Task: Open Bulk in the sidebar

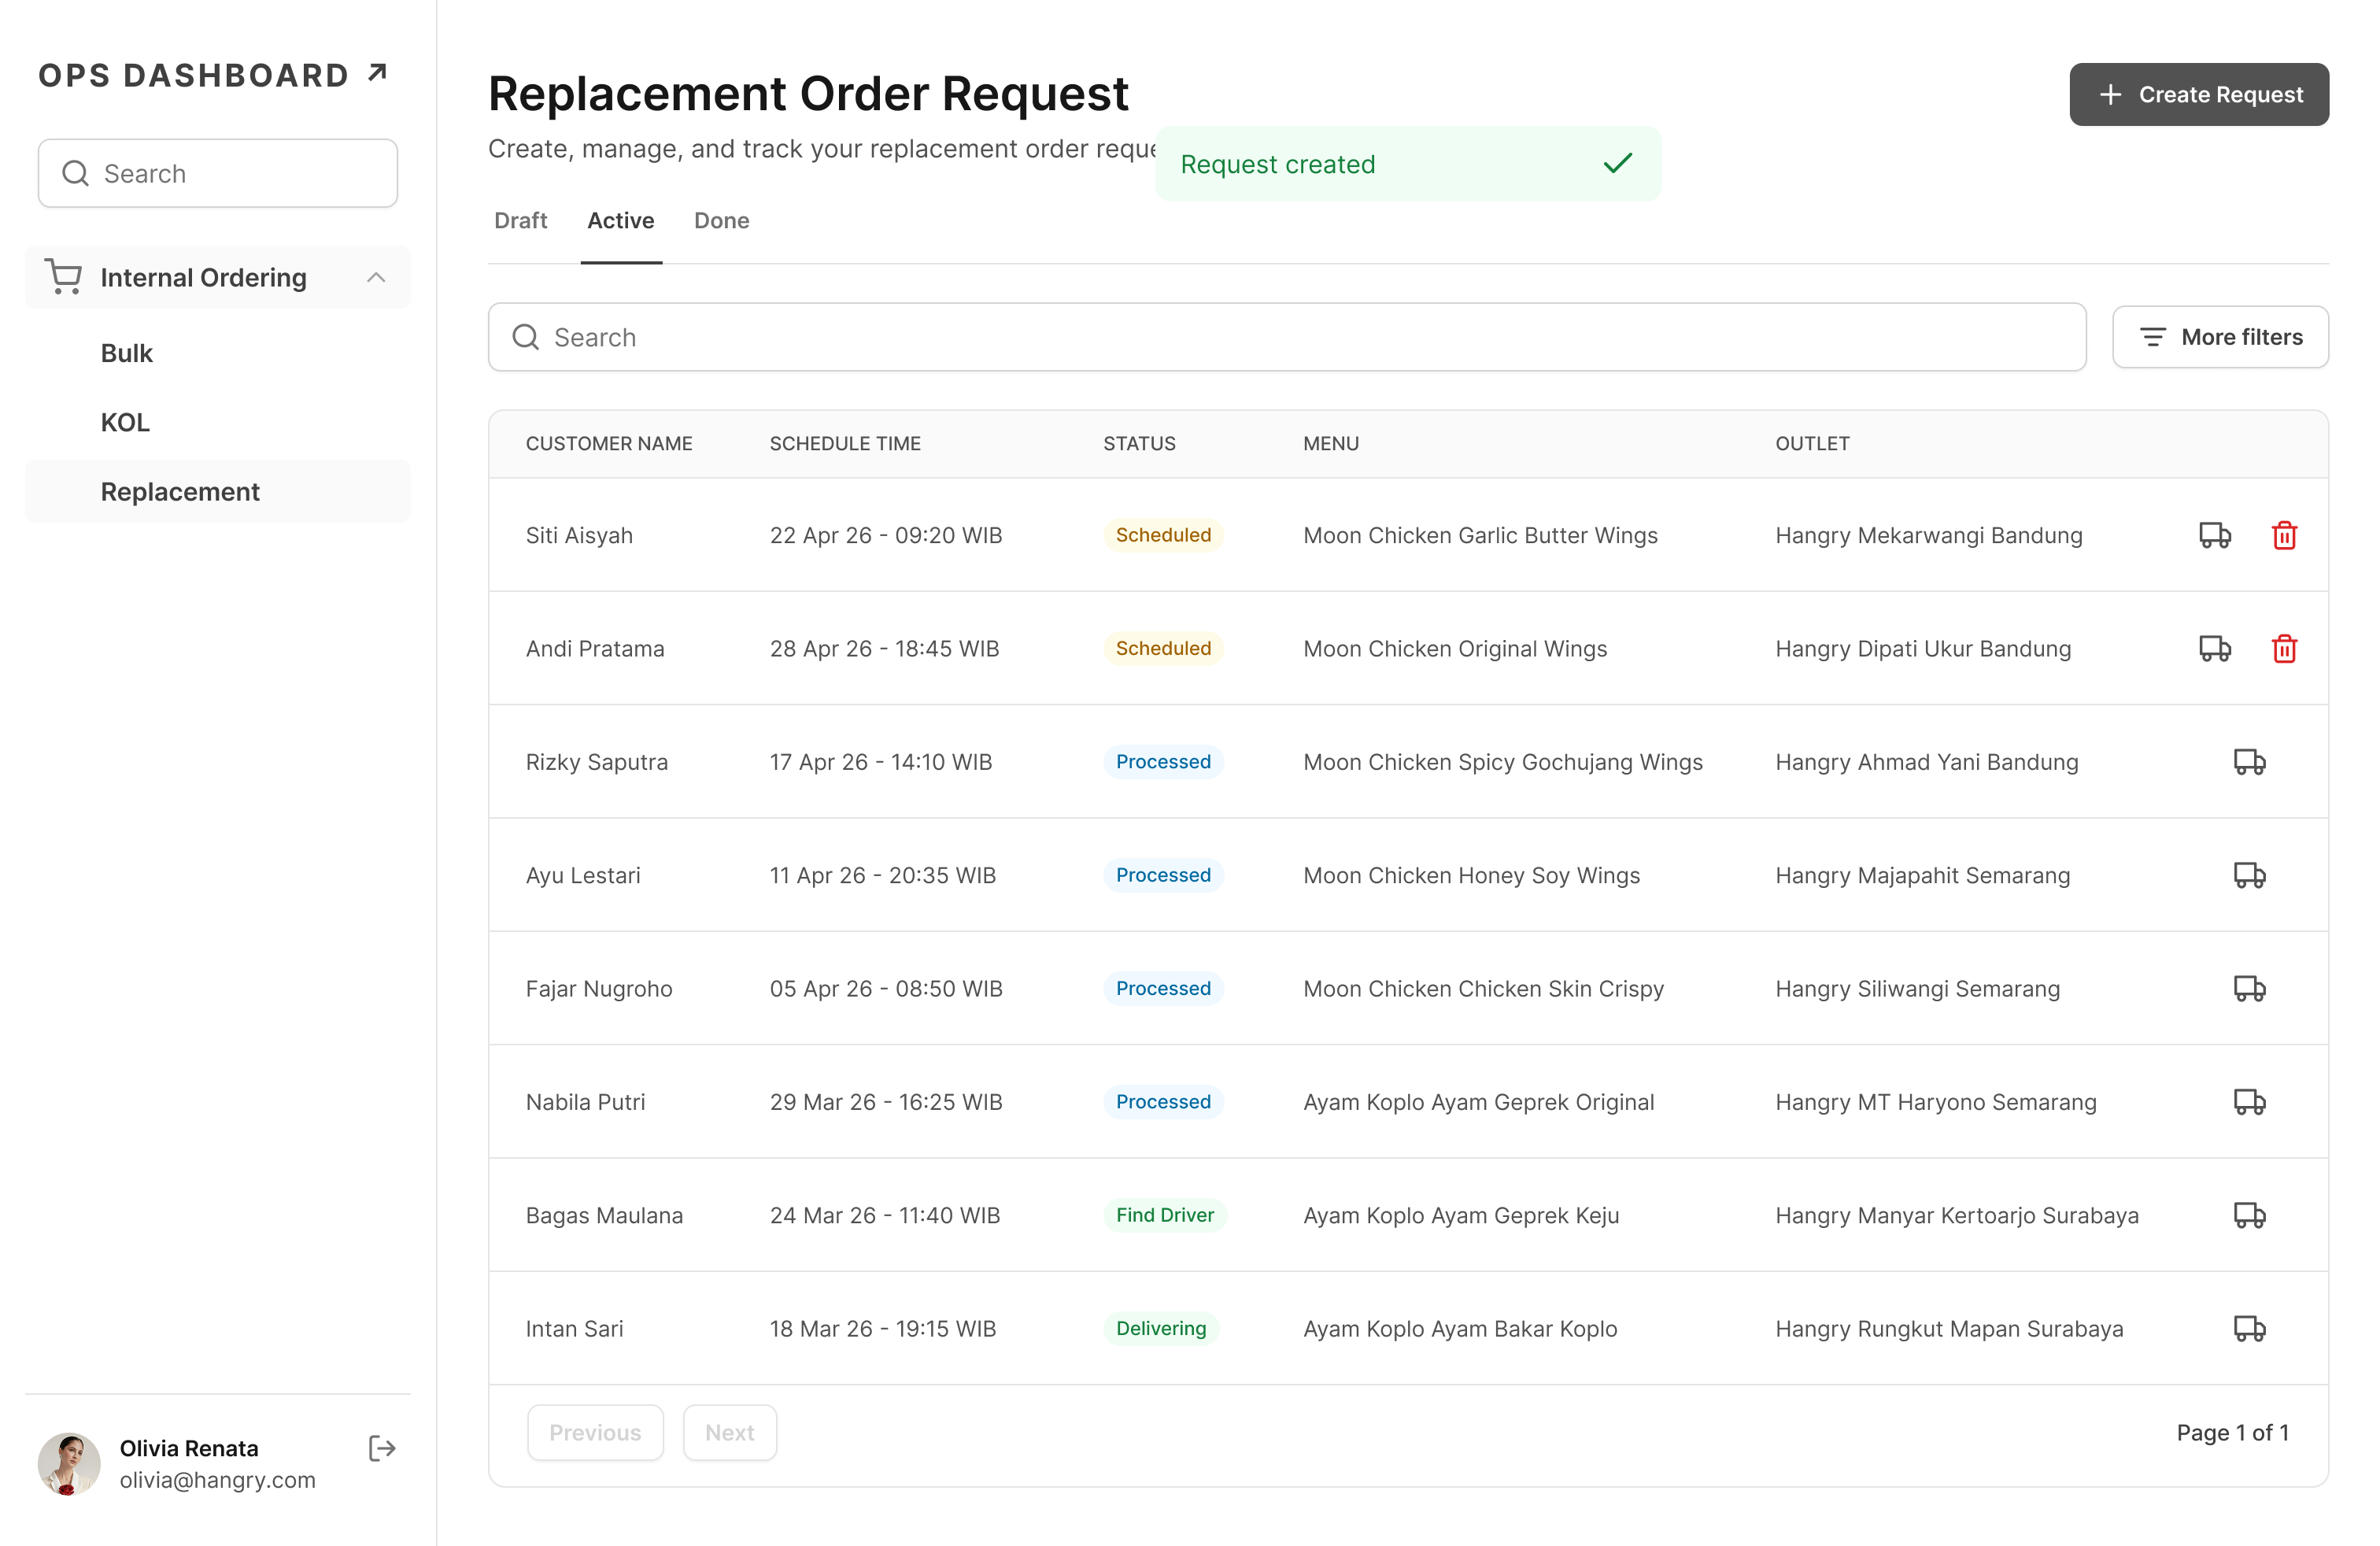Action: click(127, 353)
